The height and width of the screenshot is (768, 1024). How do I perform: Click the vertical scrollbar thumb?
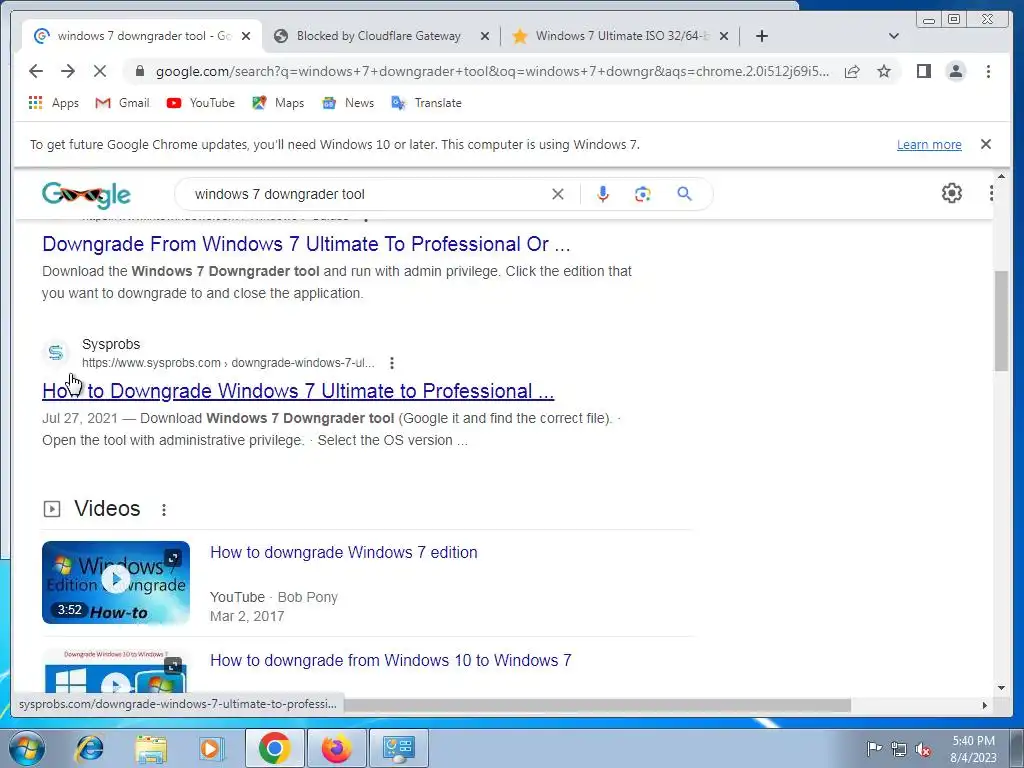tap(1001, 321)
